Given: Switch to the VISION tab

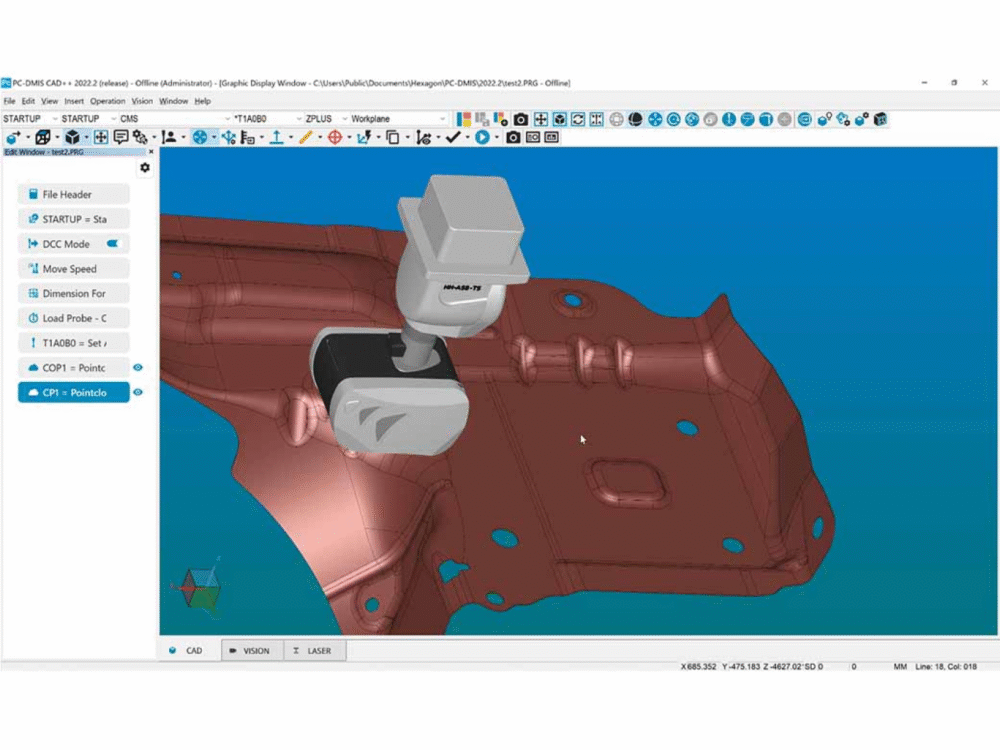Looking at the screenshot, I should coord(252,651).
